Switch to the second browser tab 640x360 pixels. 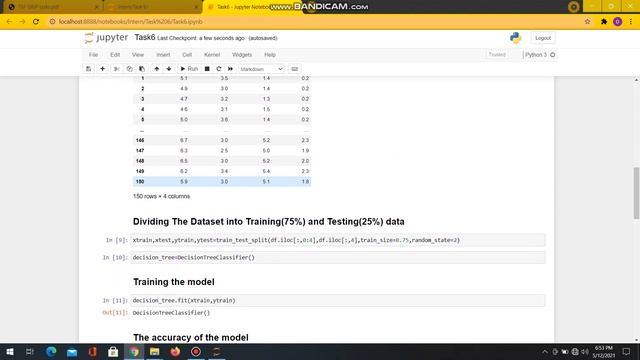[152, 7]
